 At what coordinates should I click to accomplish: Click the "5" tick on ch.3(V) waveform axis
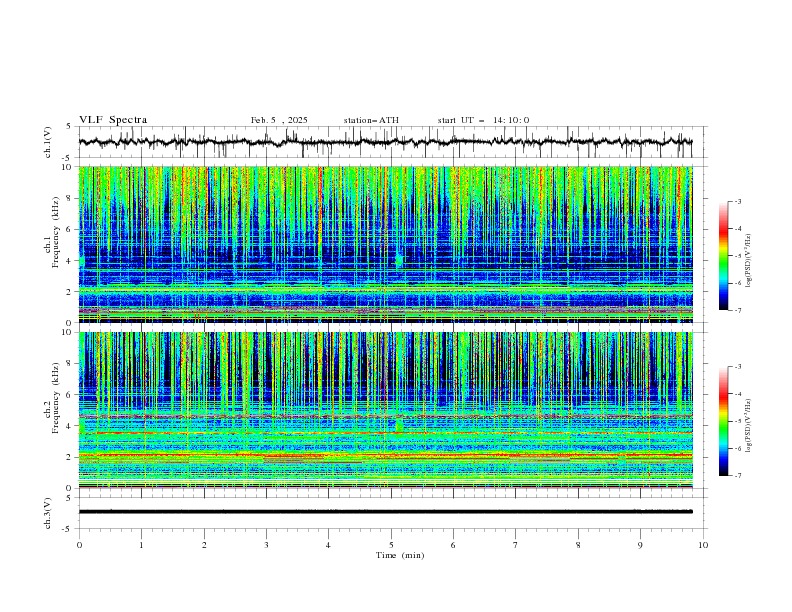pos(69,497)
